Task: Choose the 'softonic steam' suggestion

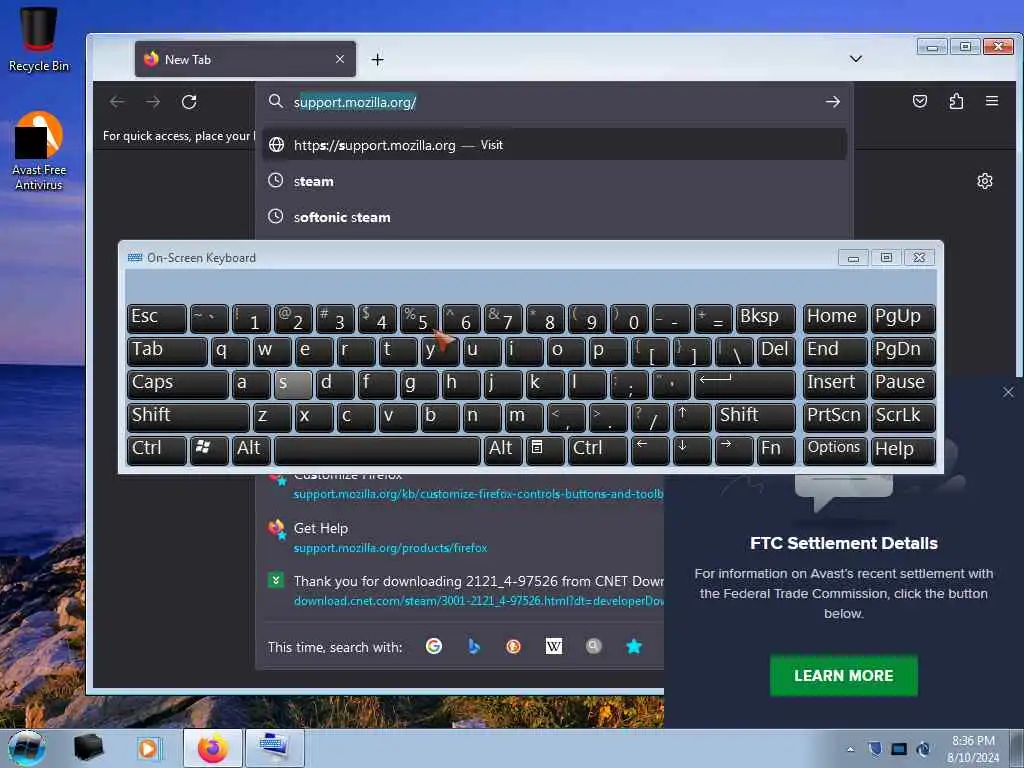Action: point(554,217)
